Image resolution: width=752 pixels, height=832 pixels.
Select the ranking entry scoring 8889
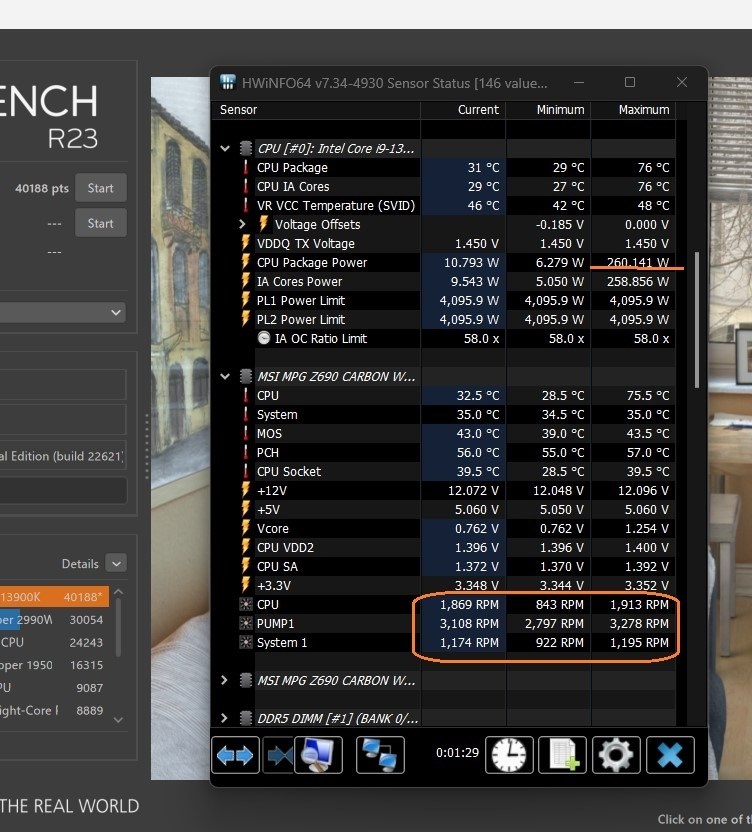[54, 710]
